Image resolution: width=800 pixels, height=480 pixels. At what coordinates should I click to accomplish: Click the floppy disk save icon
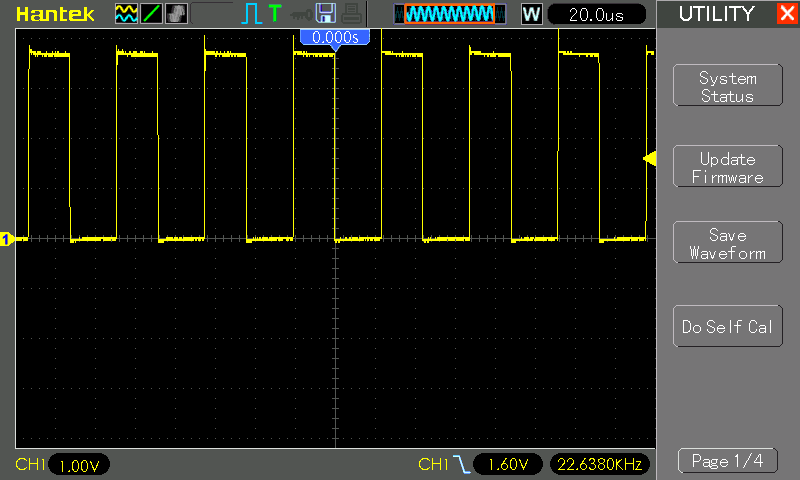click(x=325, y=14)
